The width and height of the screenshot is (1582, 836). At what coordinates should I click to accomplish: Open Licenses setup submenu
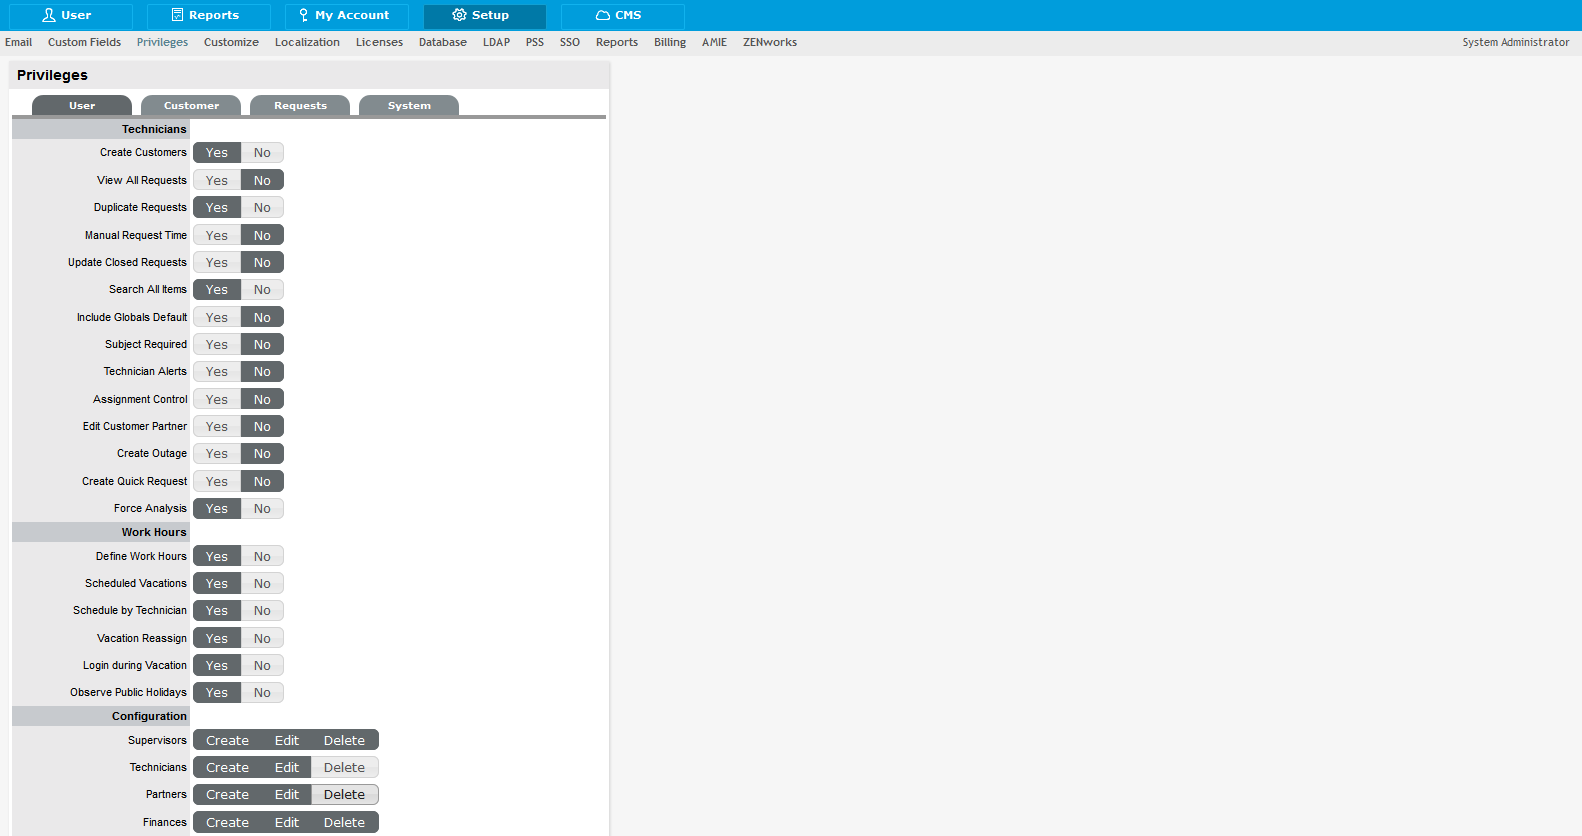[x=379, y=43]
